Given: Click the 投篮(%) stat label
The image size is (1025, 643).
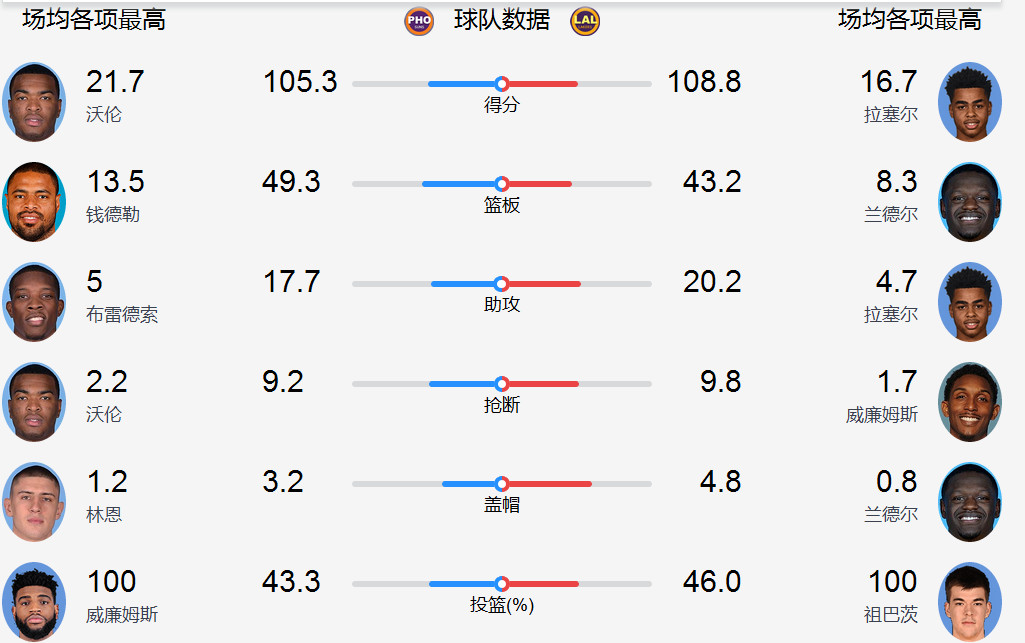Looking at the screenshot, I should (502, 605).
